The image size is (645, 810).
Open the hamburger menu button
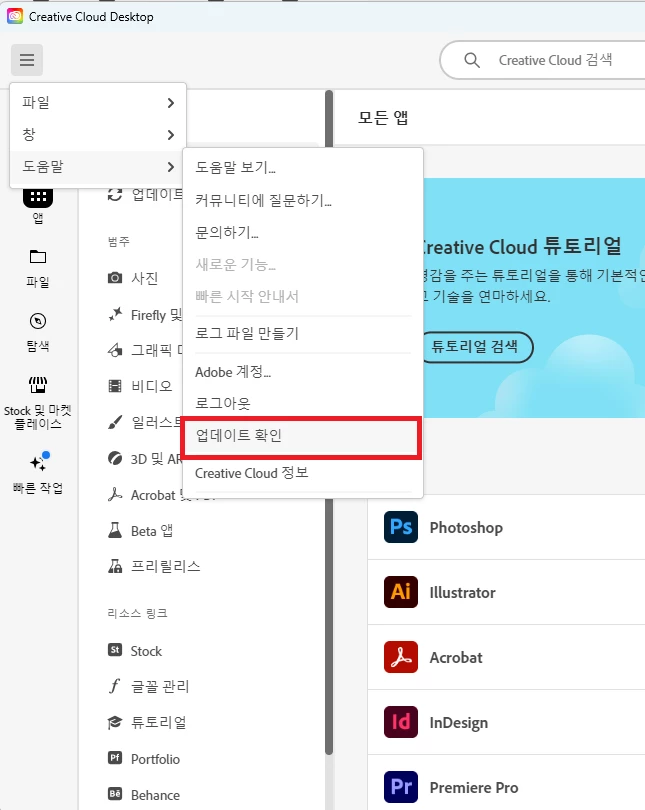click(27, 60)
